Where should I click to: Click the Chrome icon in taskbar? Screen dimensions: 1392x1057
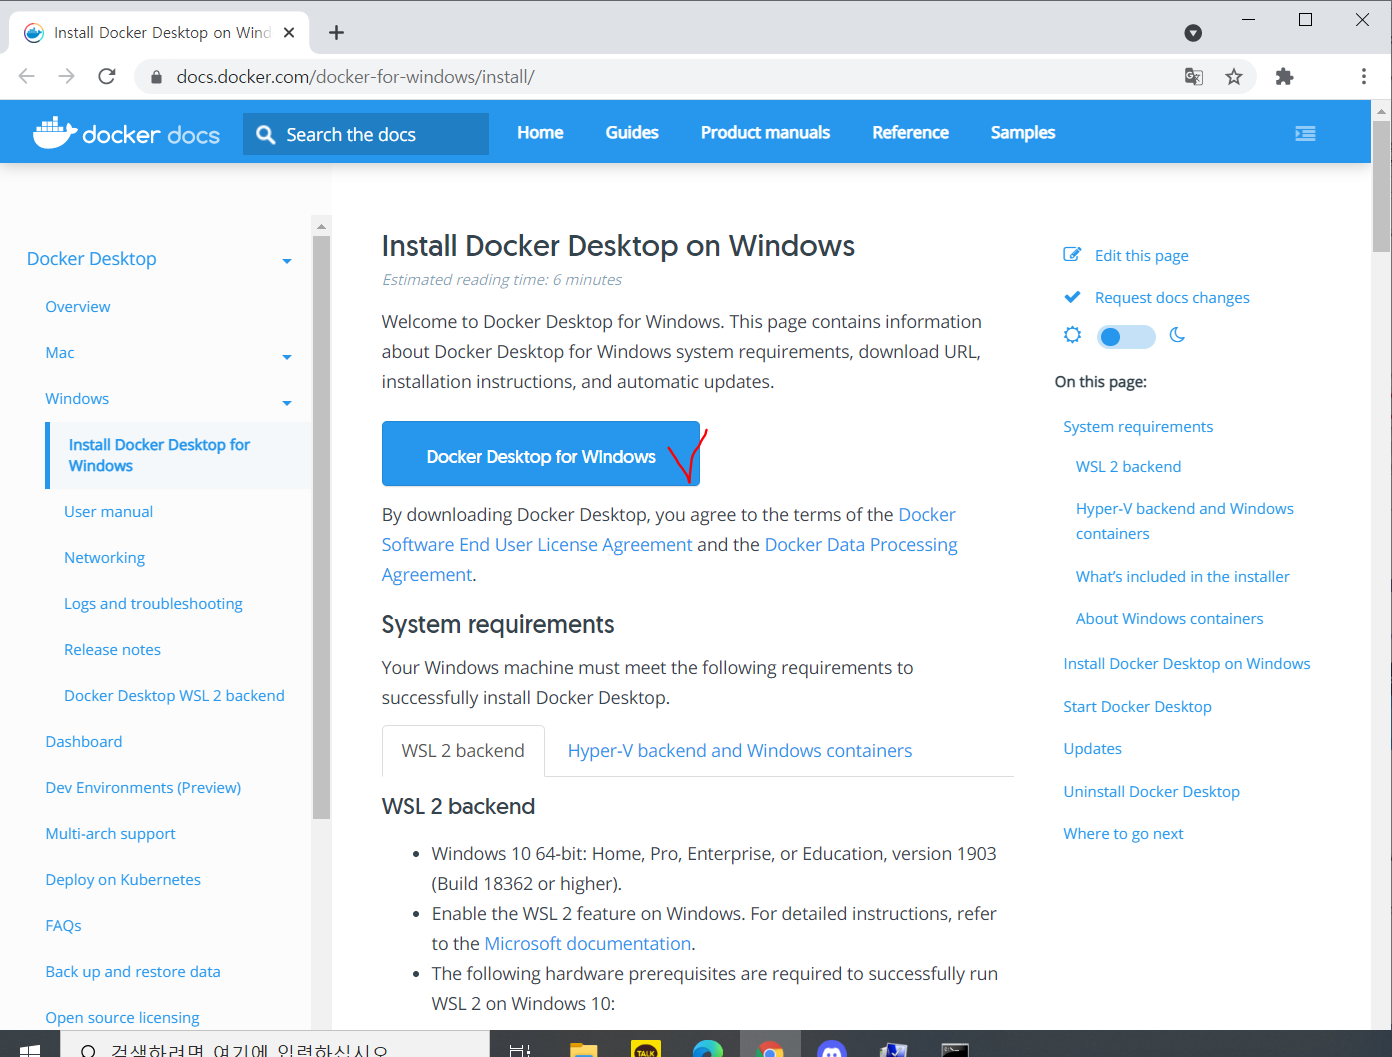(x=770, y=1048)
